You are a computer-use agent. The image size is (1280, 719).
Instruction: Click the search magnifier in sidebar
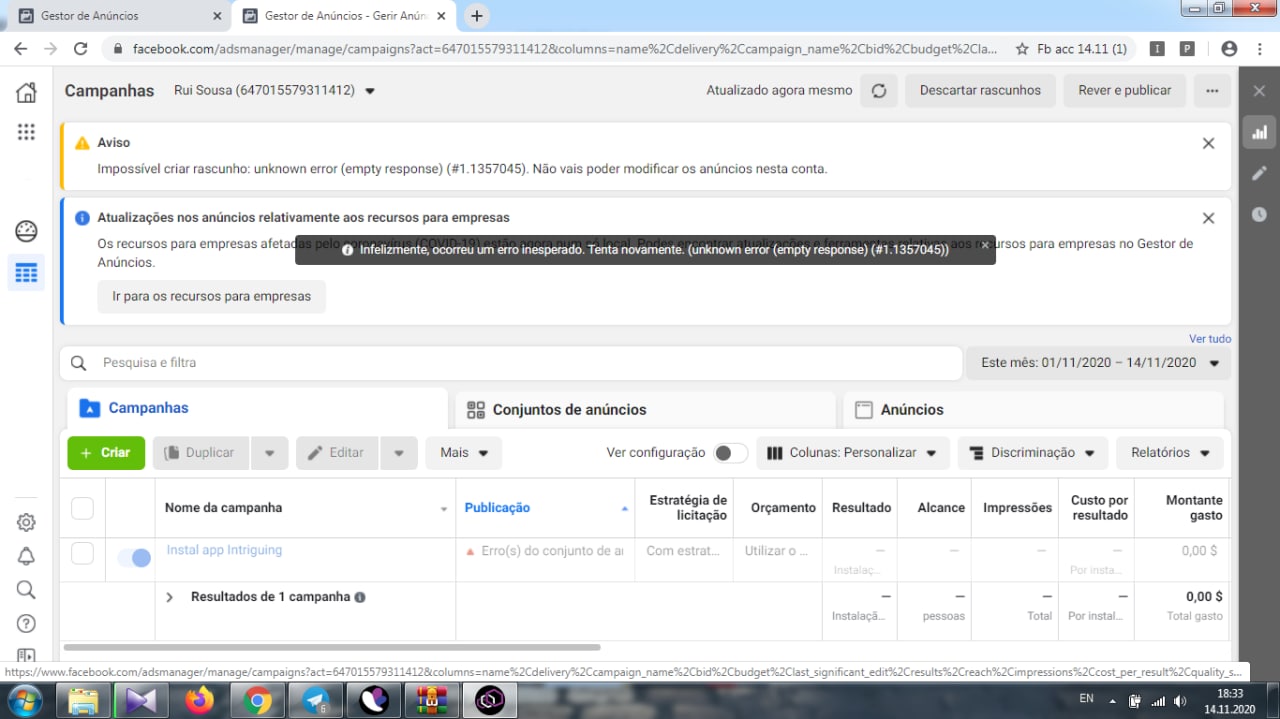(26, 589)
